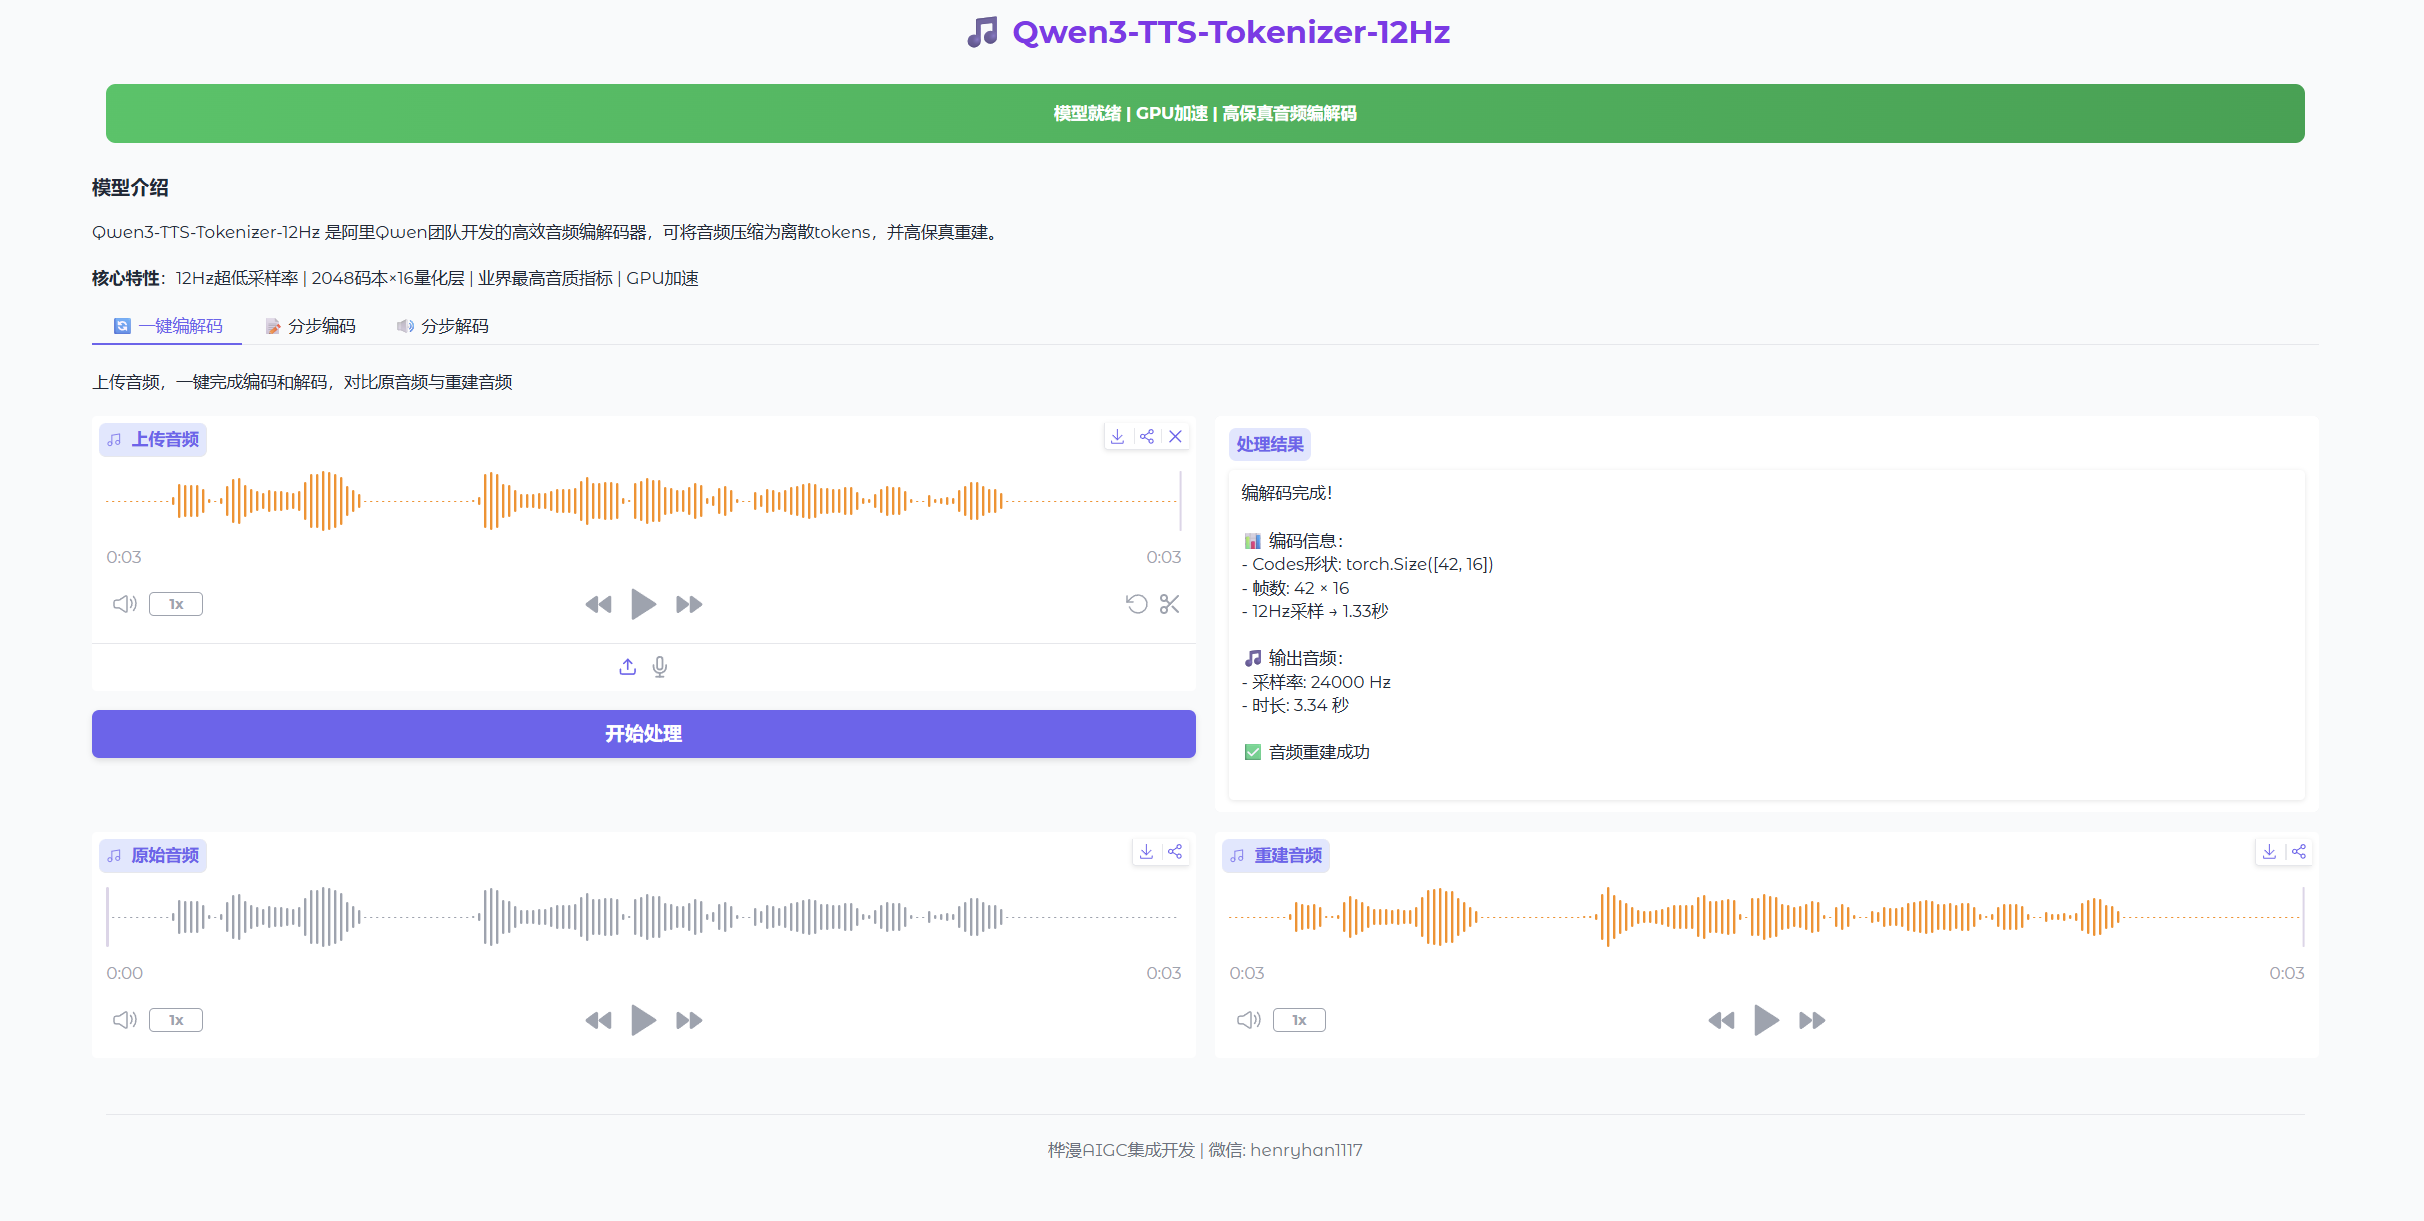Image resolution: width=2424 pixels, height=1221 pixels.
Task: Share the uploaded audio clip
Action: click(1147, 437)
